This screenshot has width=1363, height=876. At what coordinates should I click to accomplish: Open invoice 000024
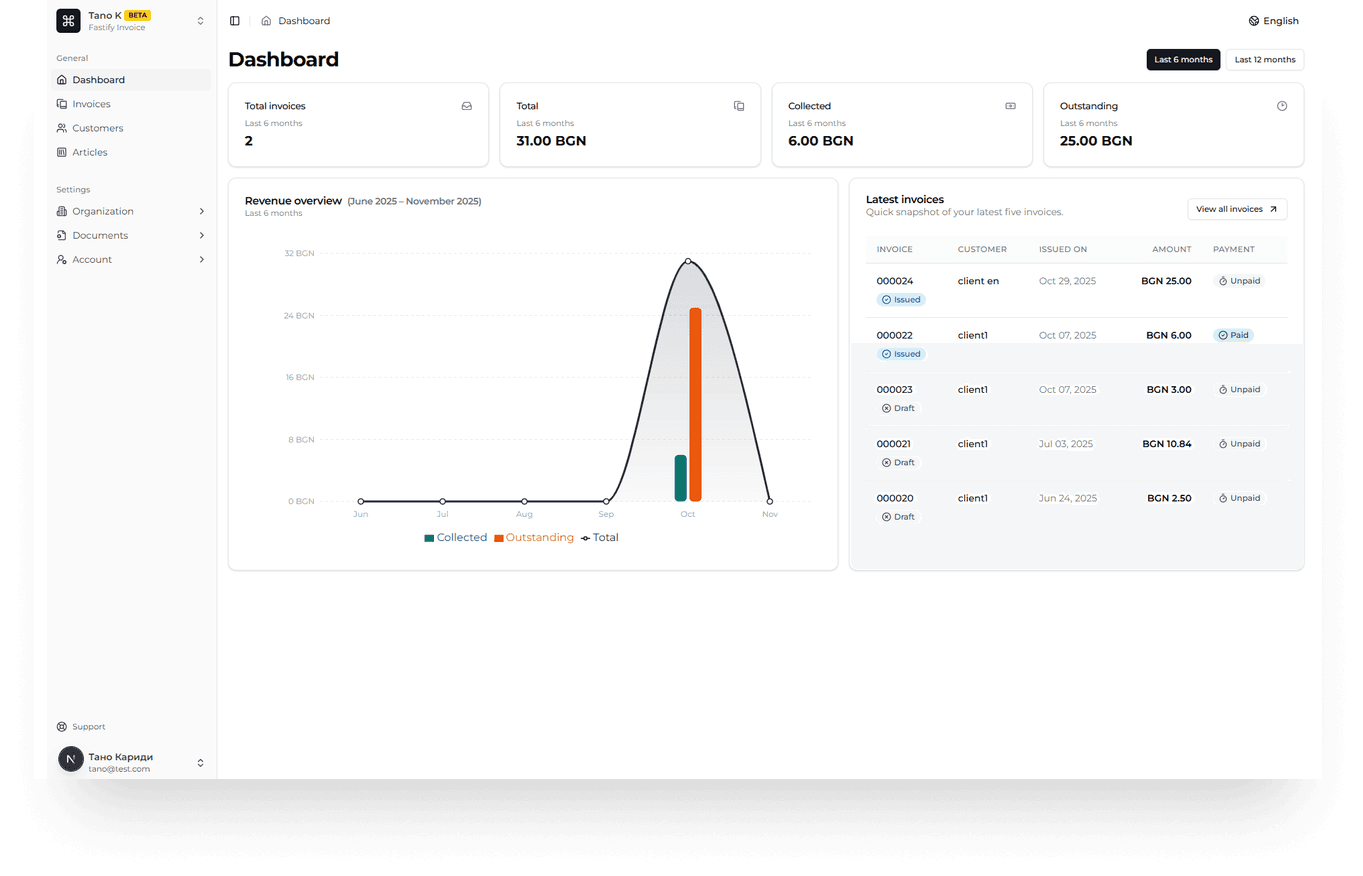click(x=895, y=281)
